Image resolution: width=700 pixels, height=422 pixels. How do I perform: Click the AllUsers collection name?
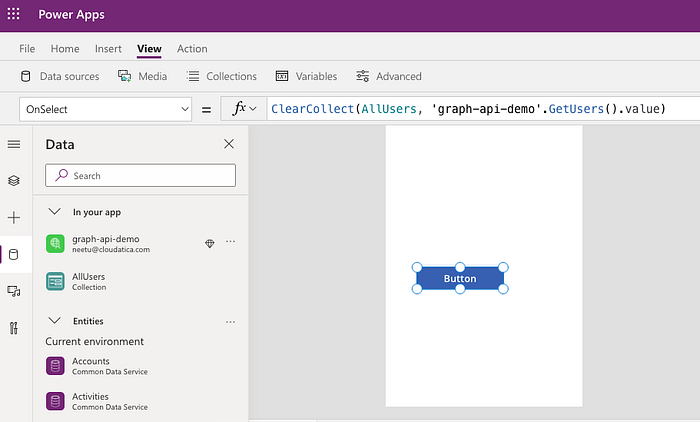pos(88,276)
